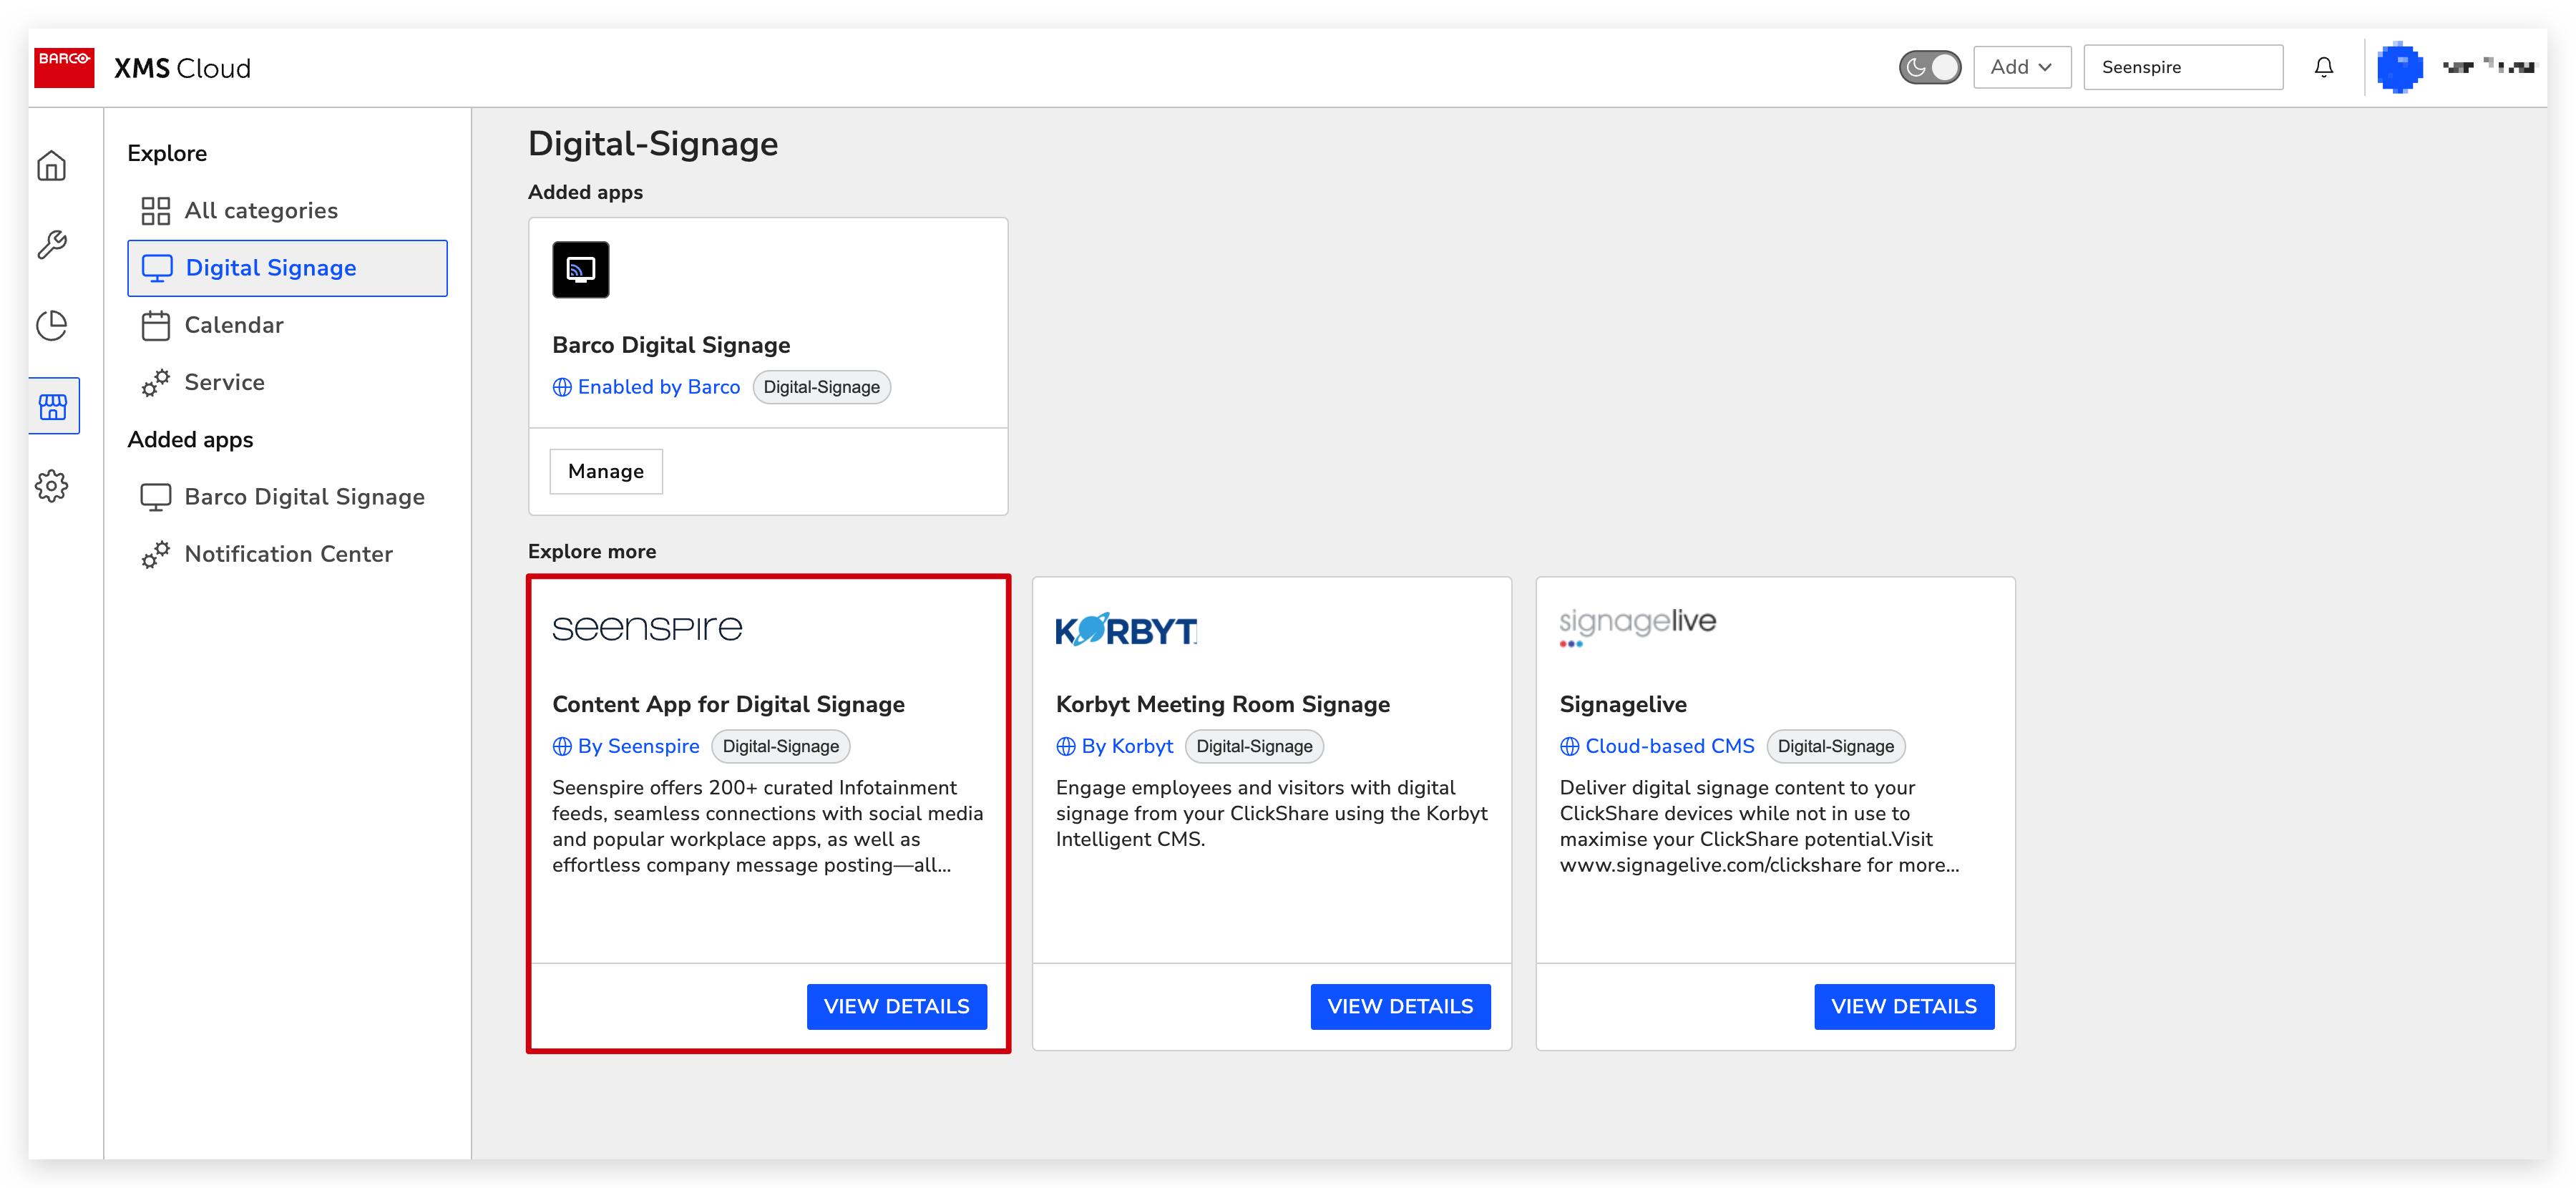Click Digital-Signage tag on Seenspire card
This screenshot has width=2576, height=1188.
tap(781, 746)
